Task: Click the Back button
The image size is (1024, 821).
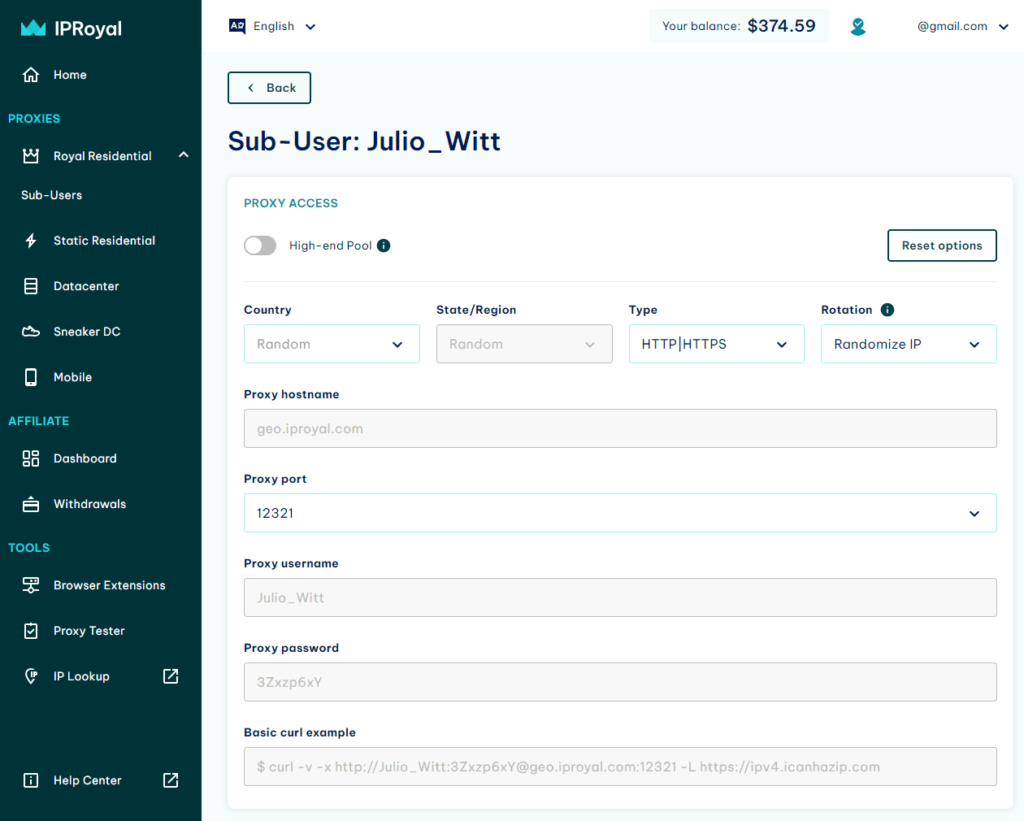Action: 269,88
